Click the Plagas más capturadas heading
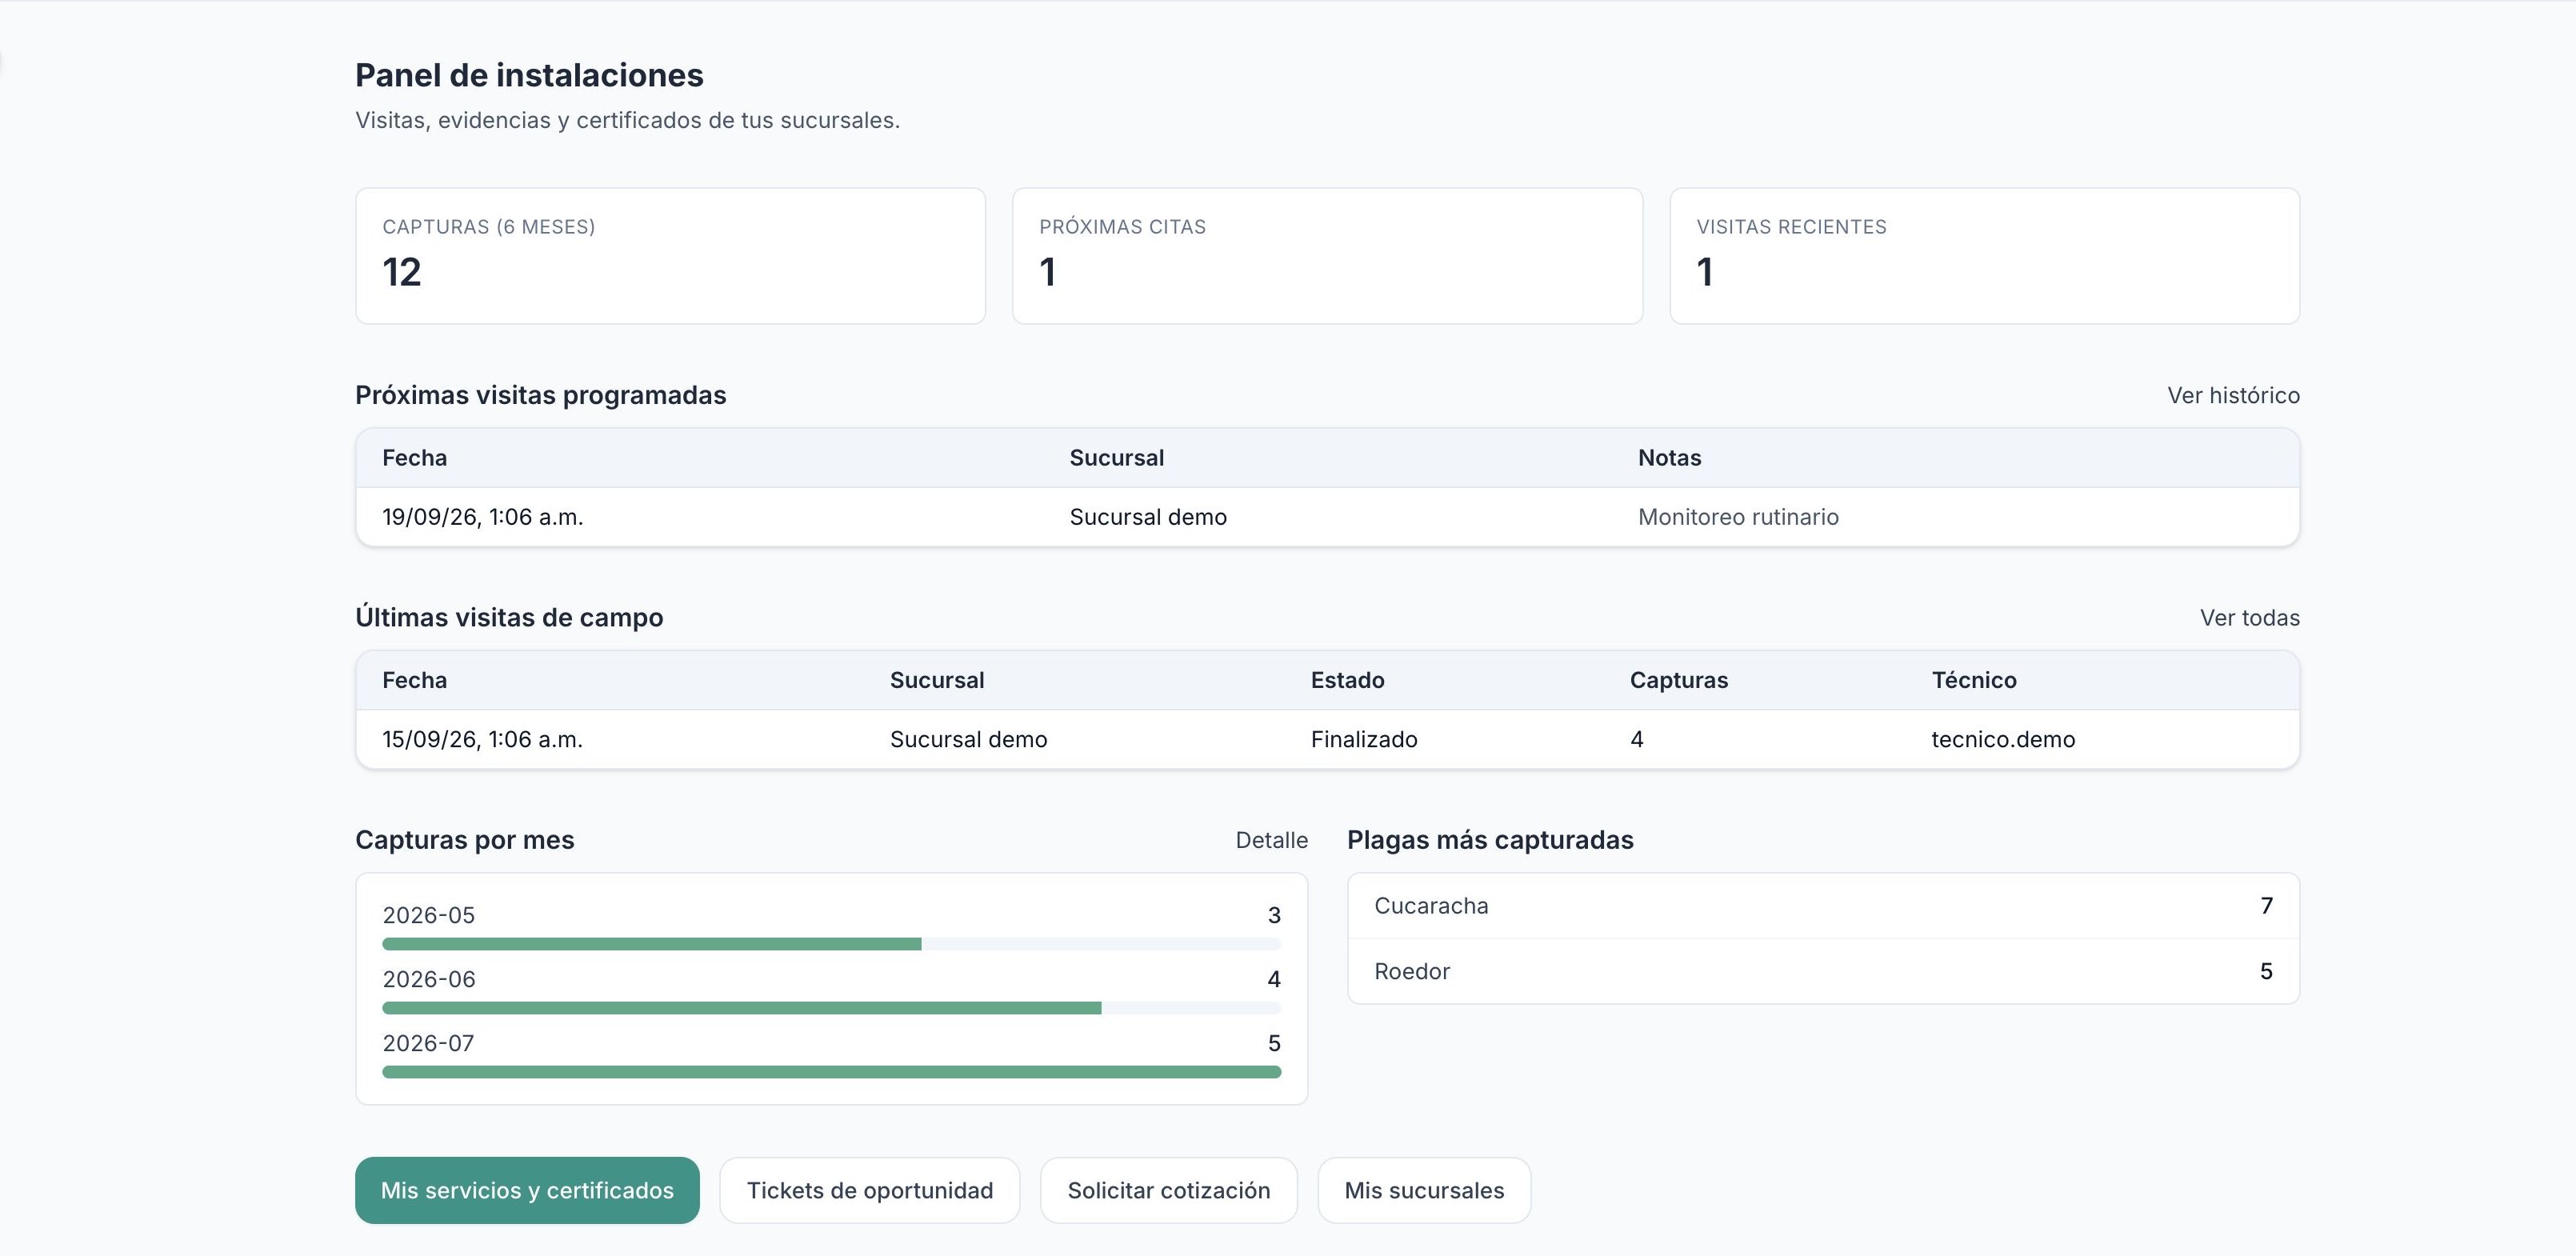This screenshot has width=2576, height=1256. click(x=1490, y=840)
